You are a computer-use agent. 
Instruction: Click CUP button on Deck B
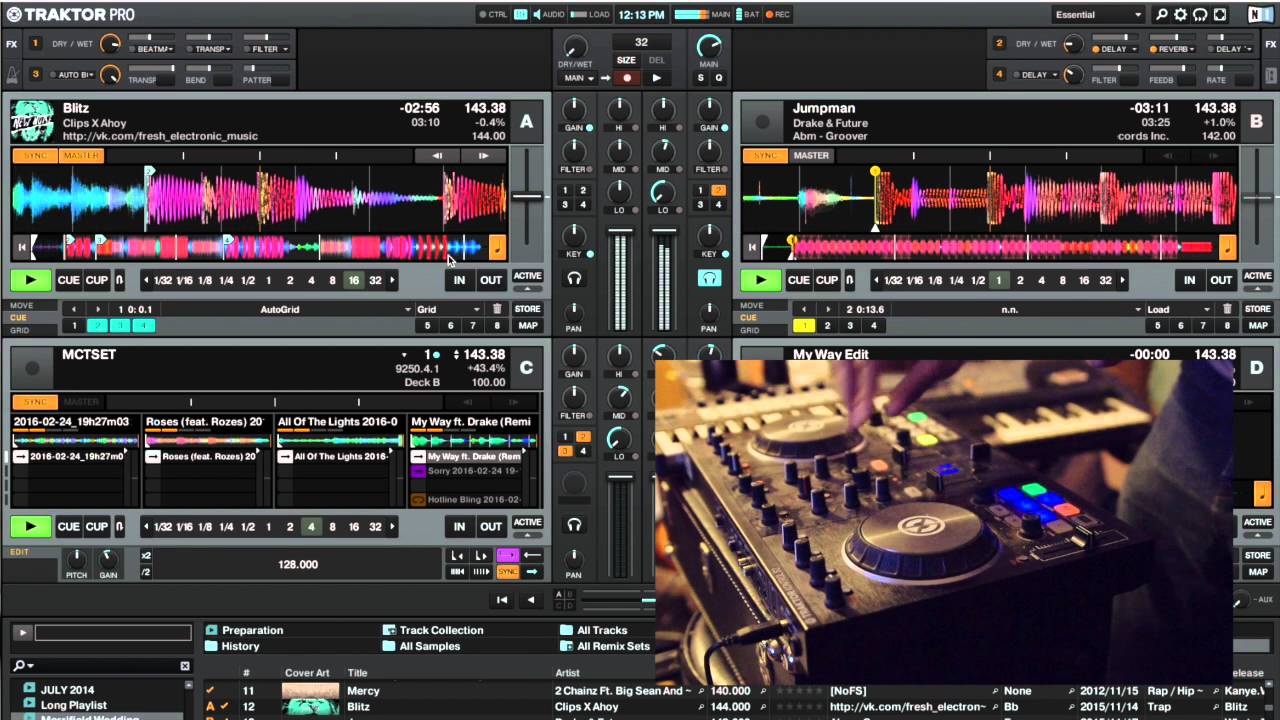[827, 281]
